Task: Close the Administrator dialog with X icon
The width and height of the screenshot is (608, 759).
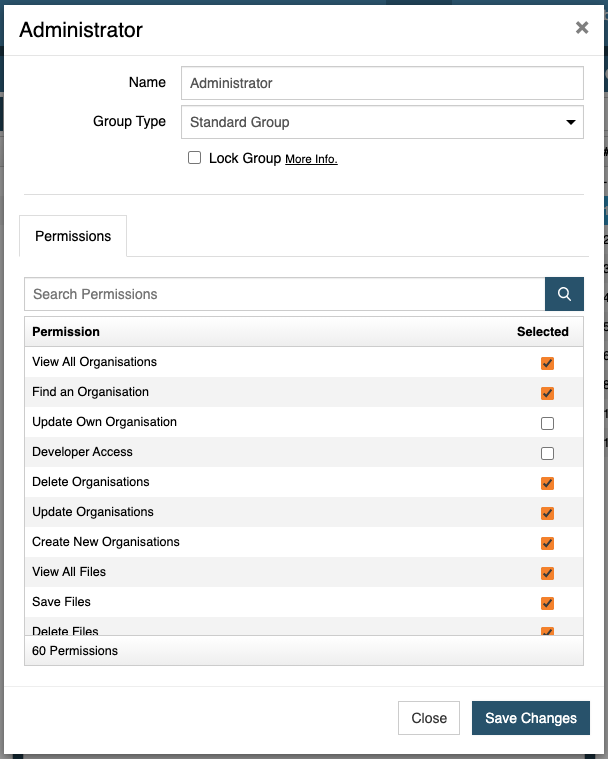Action: tap(582, 28)
